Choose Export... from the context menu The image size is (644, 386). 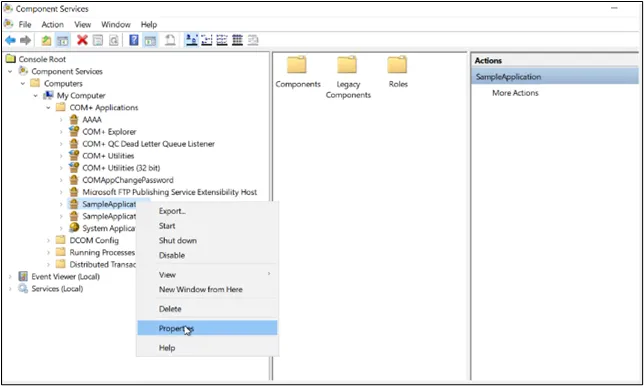pos(207,211)
